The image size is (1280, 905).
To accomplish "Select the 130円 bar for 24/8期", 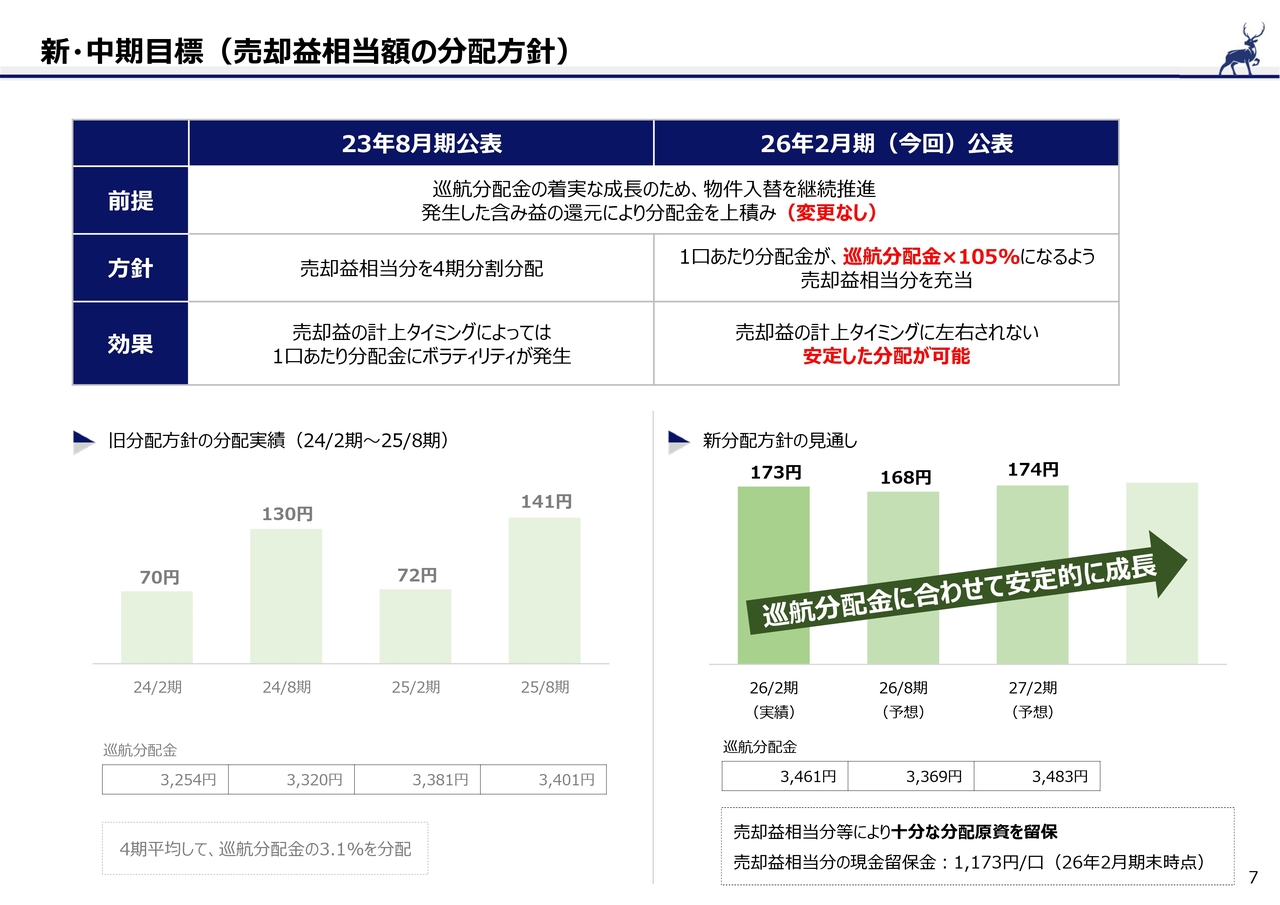I will [x=286, y=596].
